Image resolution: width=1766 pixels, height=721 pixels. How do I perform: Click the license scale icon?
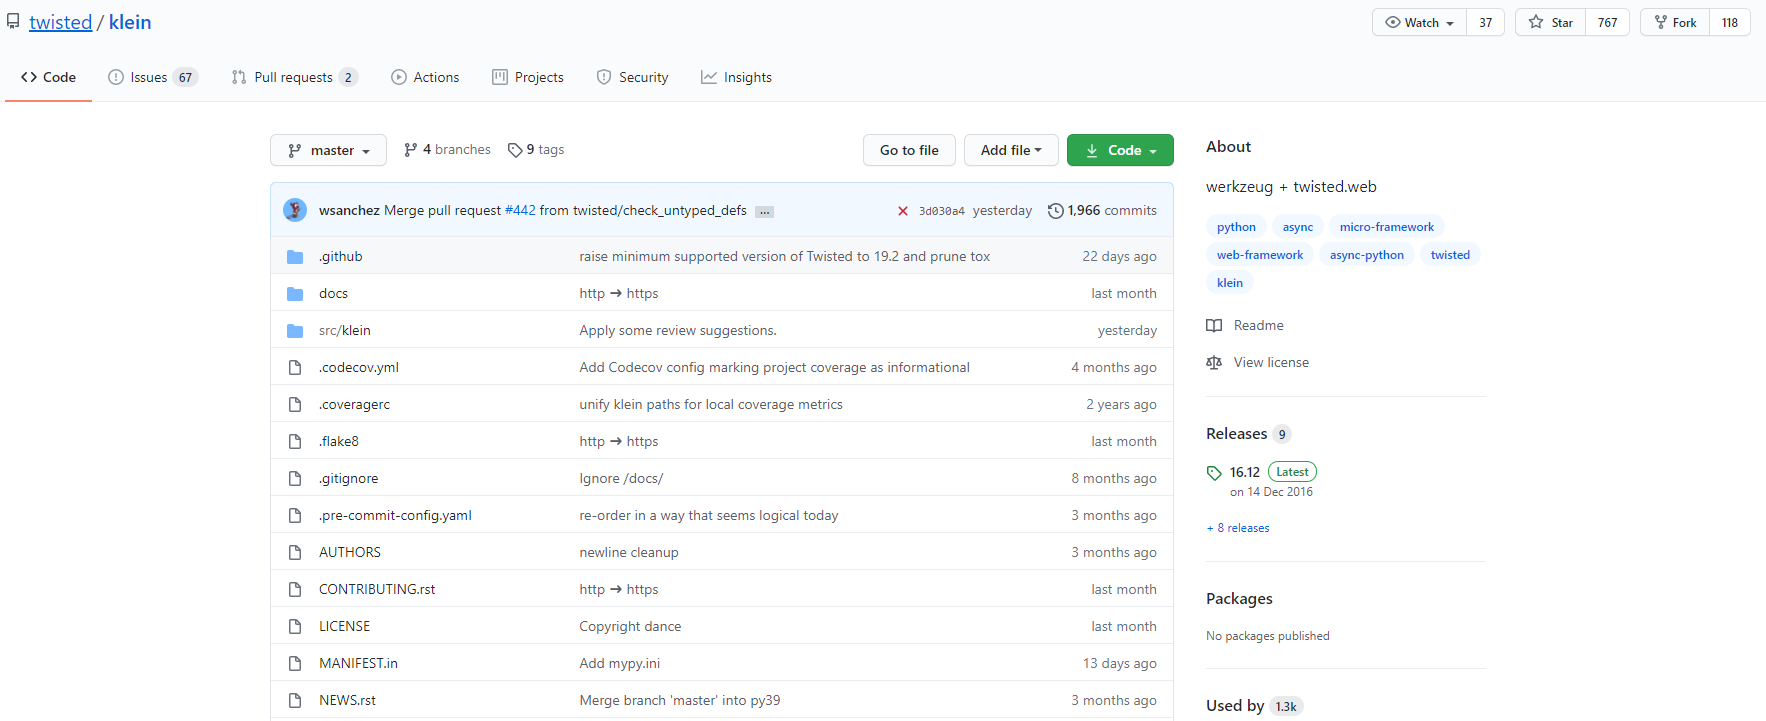pos(1214,363)
